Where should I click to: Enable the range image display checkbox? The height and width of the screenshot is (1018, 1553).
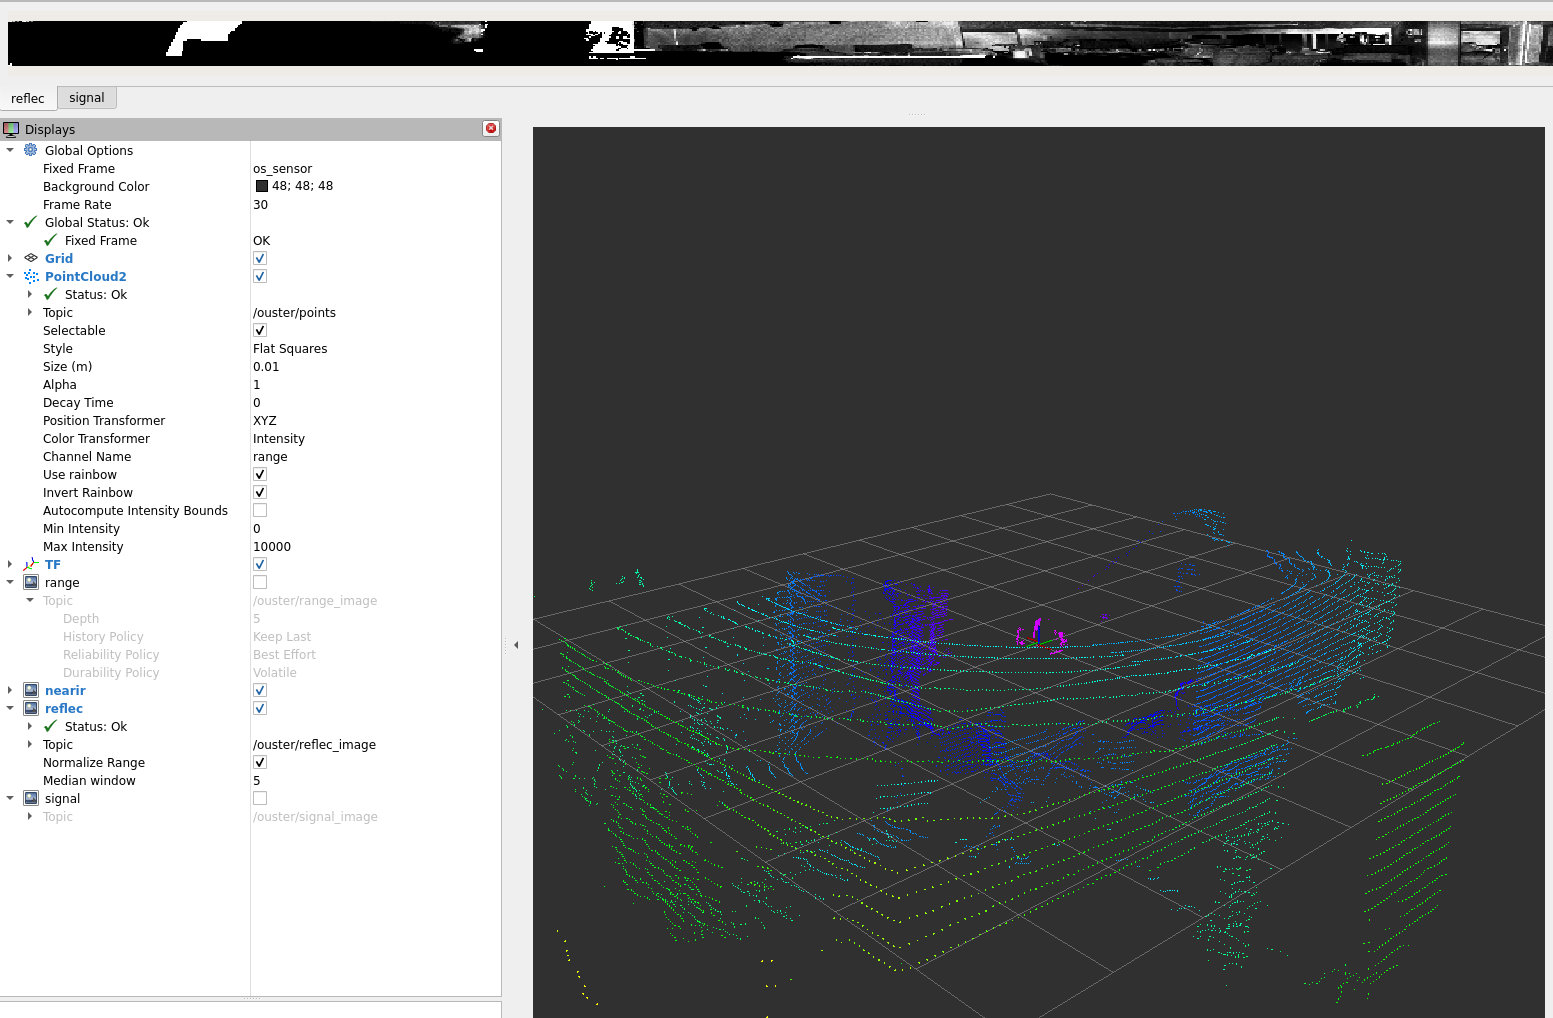260,582
